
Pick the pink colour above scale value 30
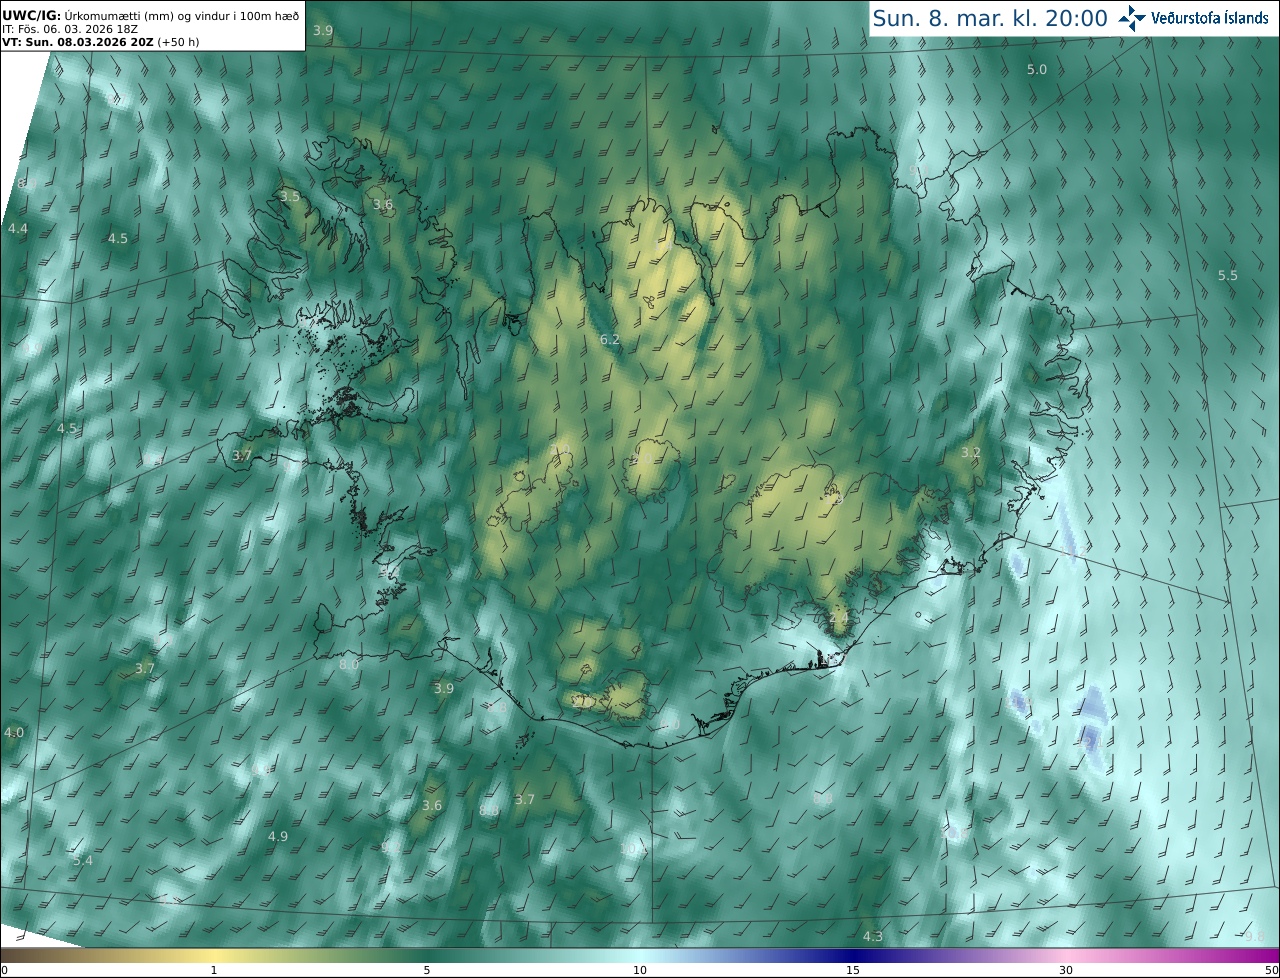tap(1066, 955)
